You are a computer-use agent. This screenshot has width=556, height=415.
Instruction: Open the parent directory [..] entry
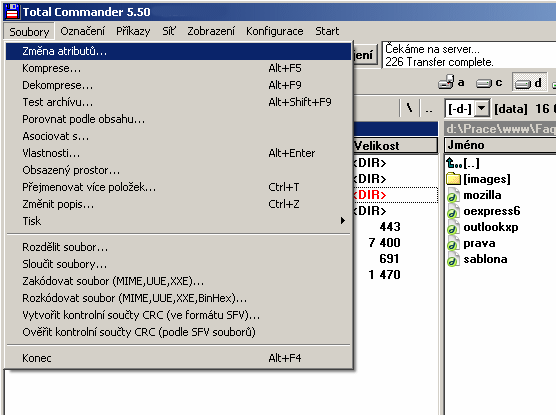point(463,163)
